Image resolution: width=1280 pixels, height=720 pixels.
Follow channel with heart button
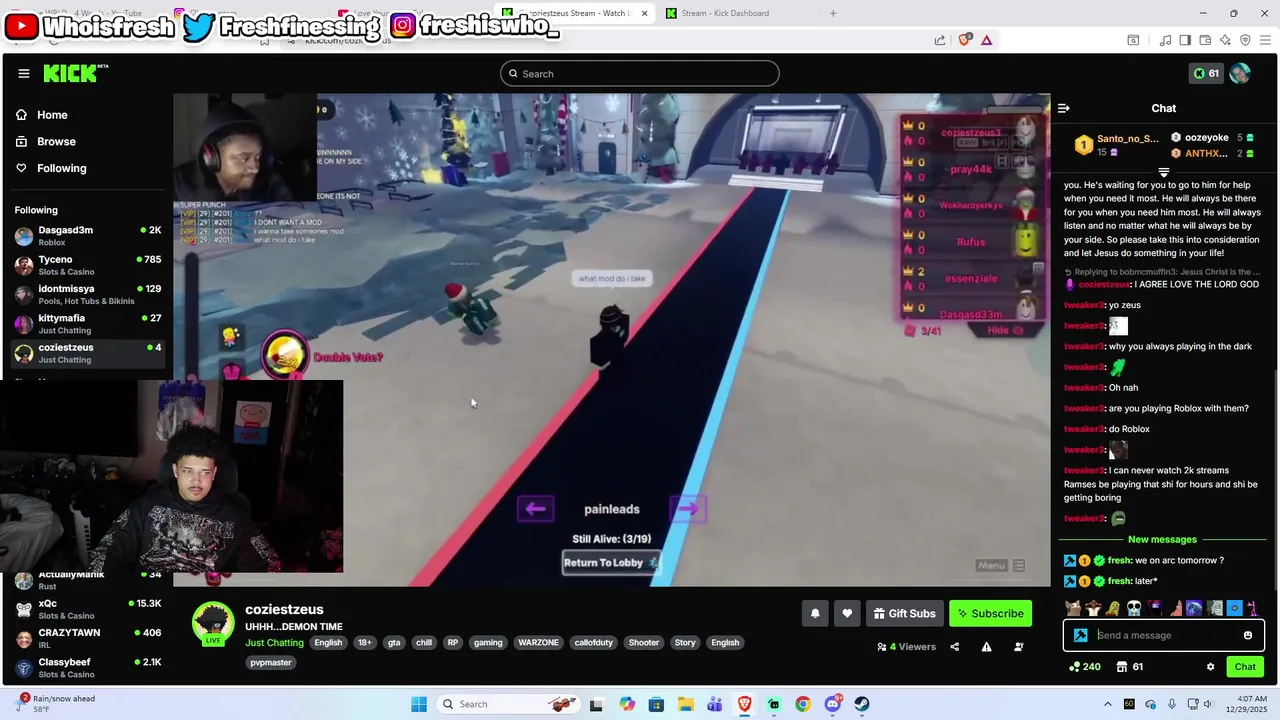tap(847, 613)
